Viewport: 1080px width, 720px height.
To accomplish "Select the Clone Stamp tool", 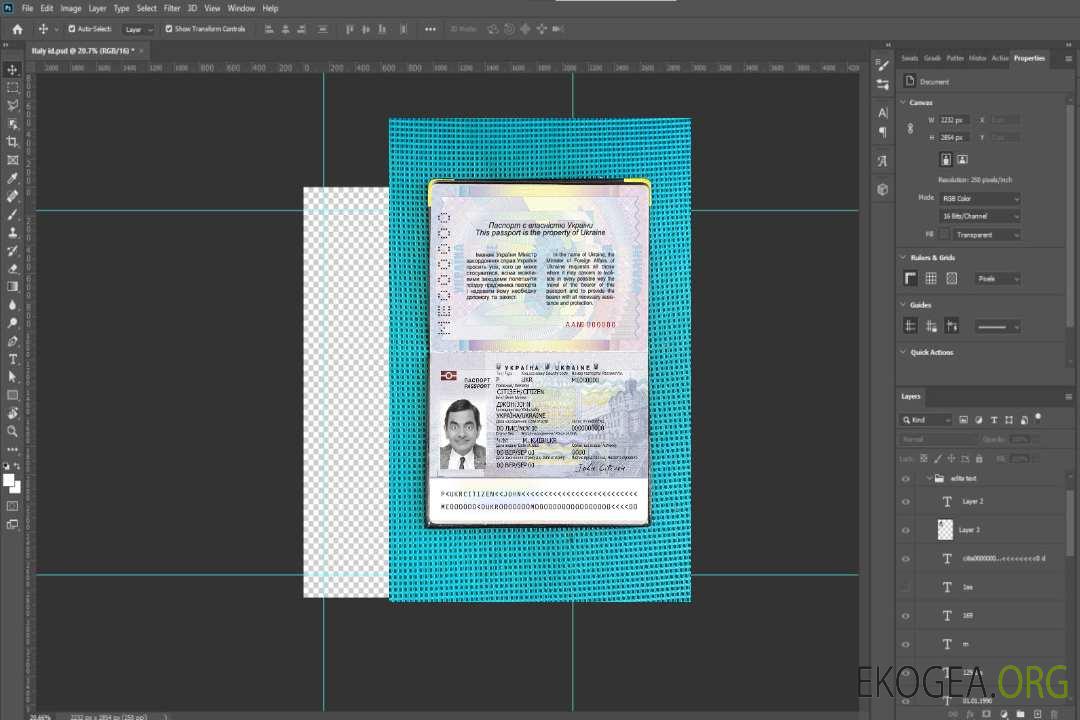I will [12, 232].
